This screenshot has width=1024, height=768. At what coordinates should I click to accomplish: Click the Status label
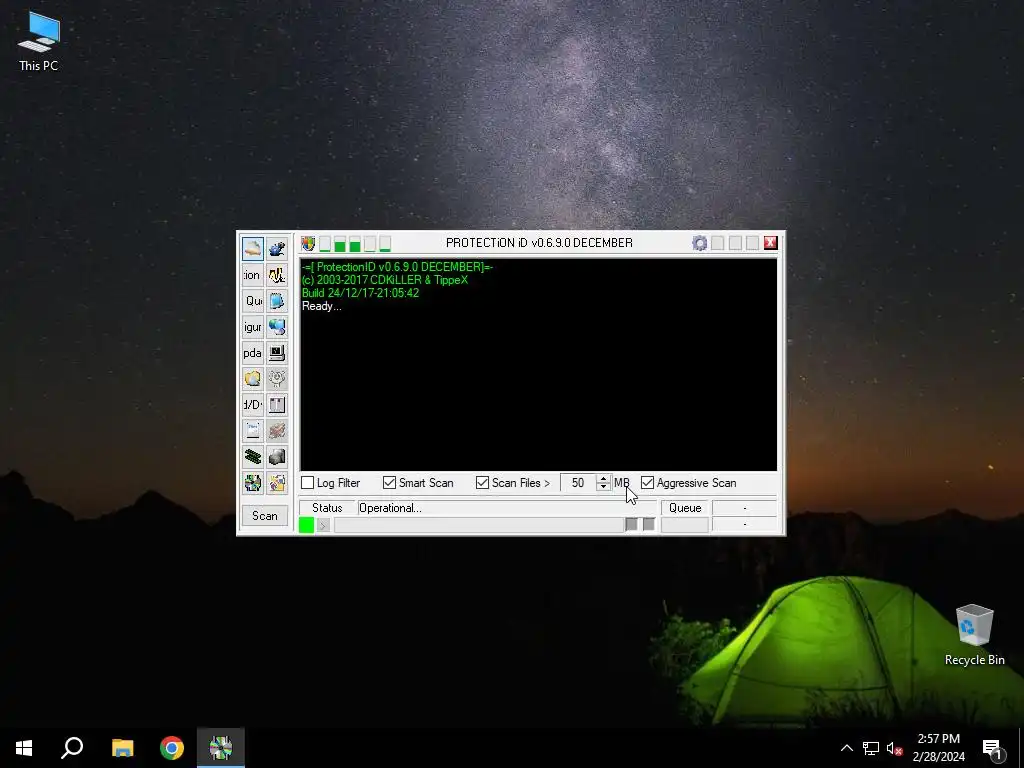(327, 508)
